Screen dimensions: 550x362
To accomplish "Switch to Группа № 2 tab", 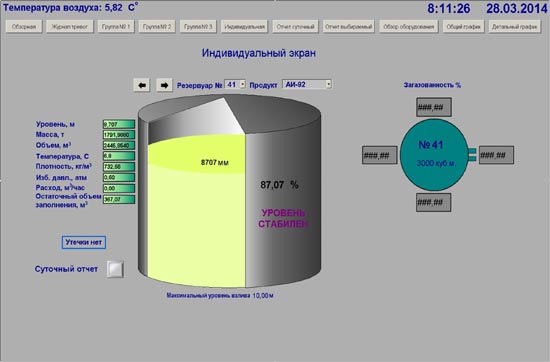I will point(157,27).
